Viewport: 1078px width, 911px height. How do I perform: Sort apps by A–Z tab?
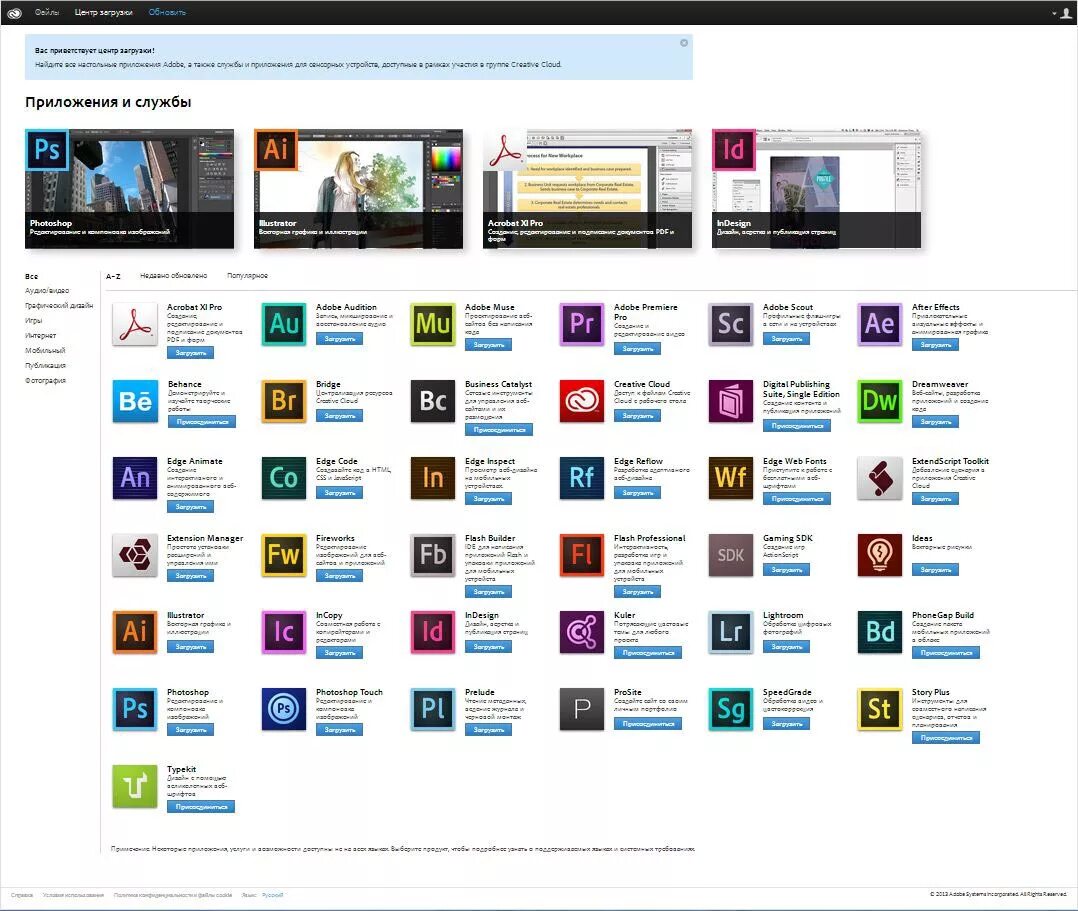113,276
